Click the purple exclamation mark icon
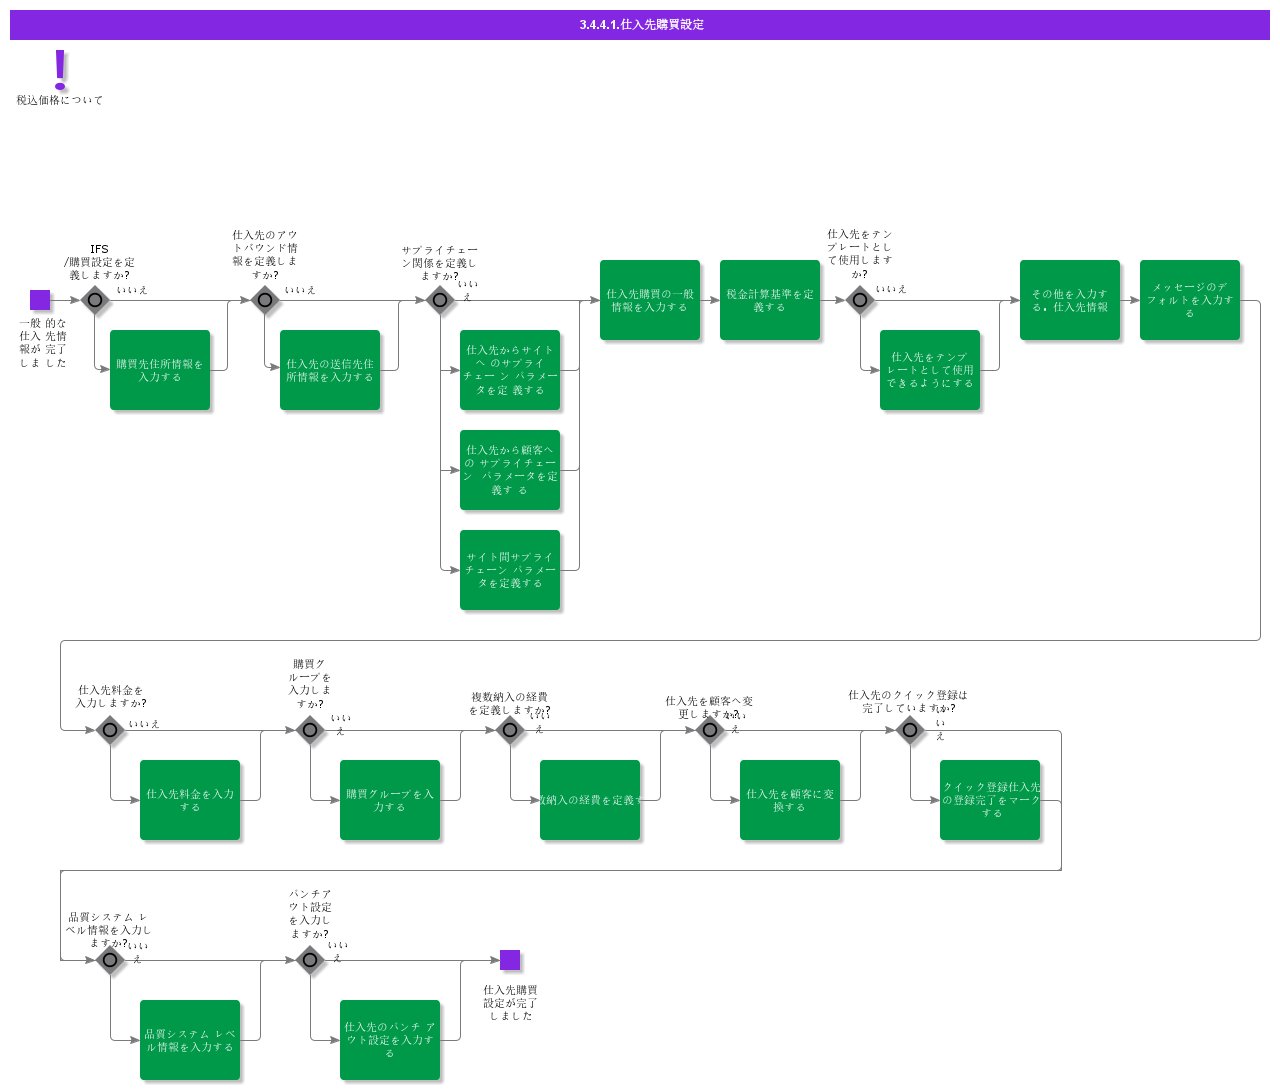Viewport: 1280px width, 1090px height. coord(60,69)
